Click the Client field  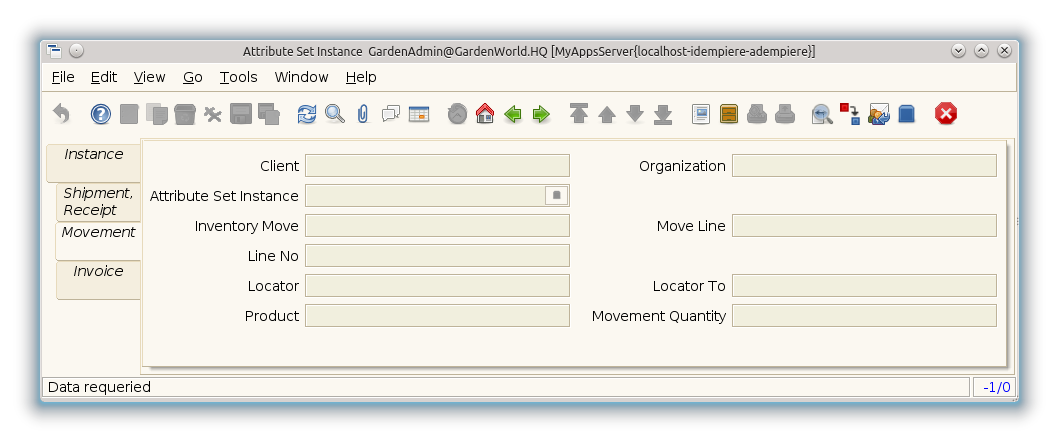[437, 166]
